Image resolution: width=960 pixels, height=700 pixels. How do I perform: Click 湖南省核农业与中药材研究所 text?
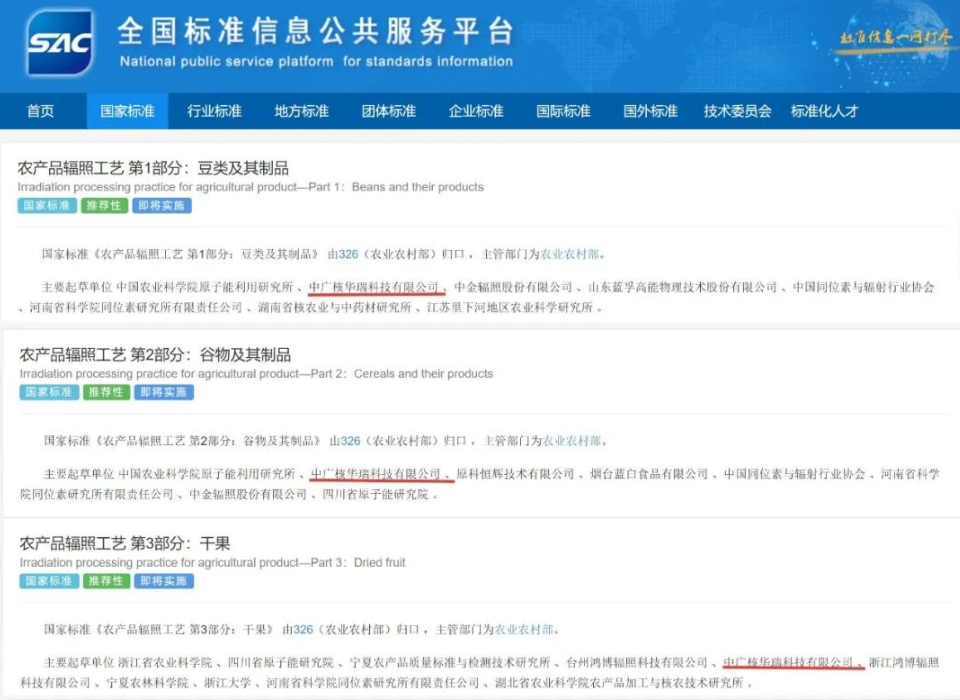[334, 307]
